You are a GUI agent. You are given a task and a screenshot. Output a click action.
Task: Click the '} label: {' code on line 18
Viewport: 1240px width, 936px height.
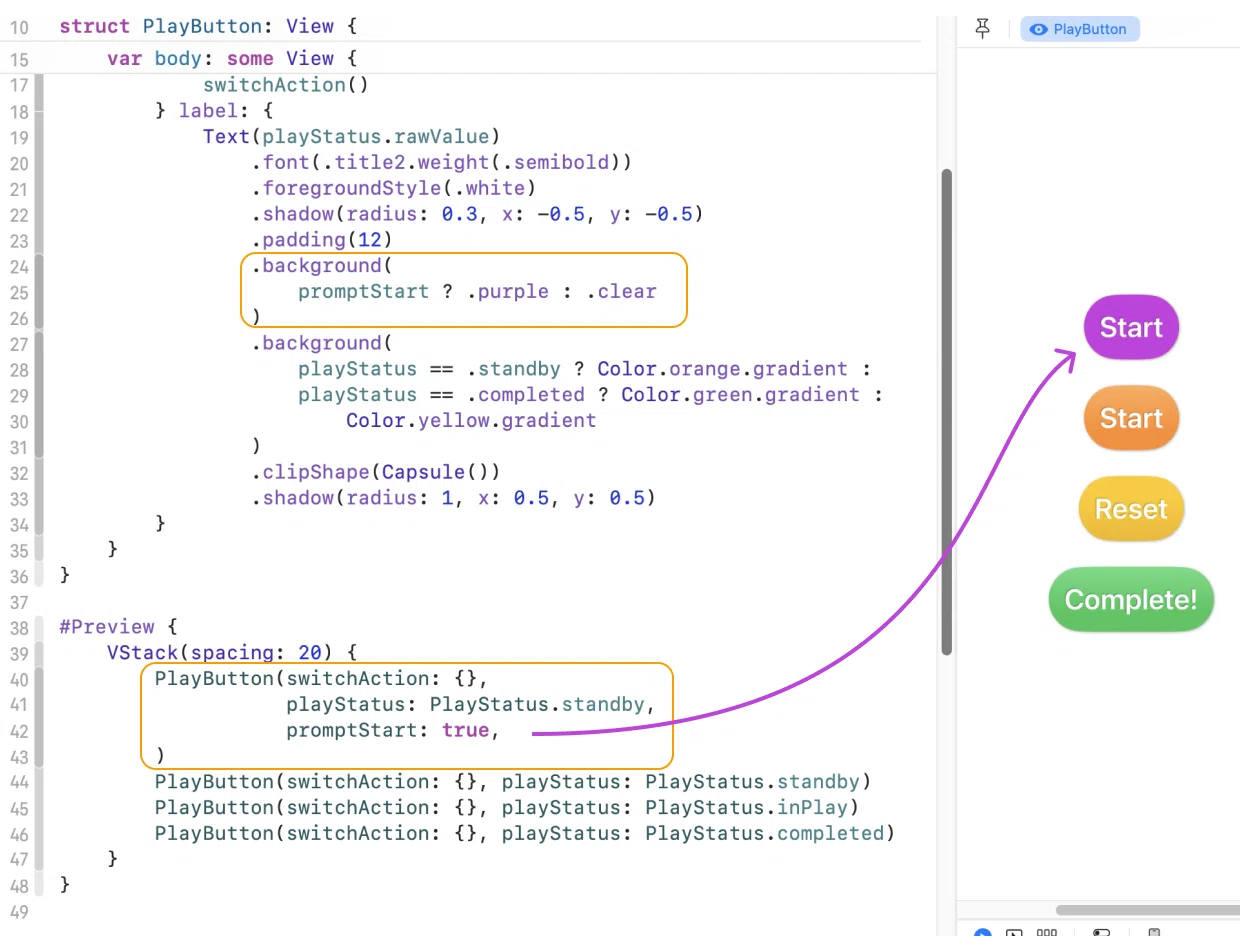click(x=214, y=111)
